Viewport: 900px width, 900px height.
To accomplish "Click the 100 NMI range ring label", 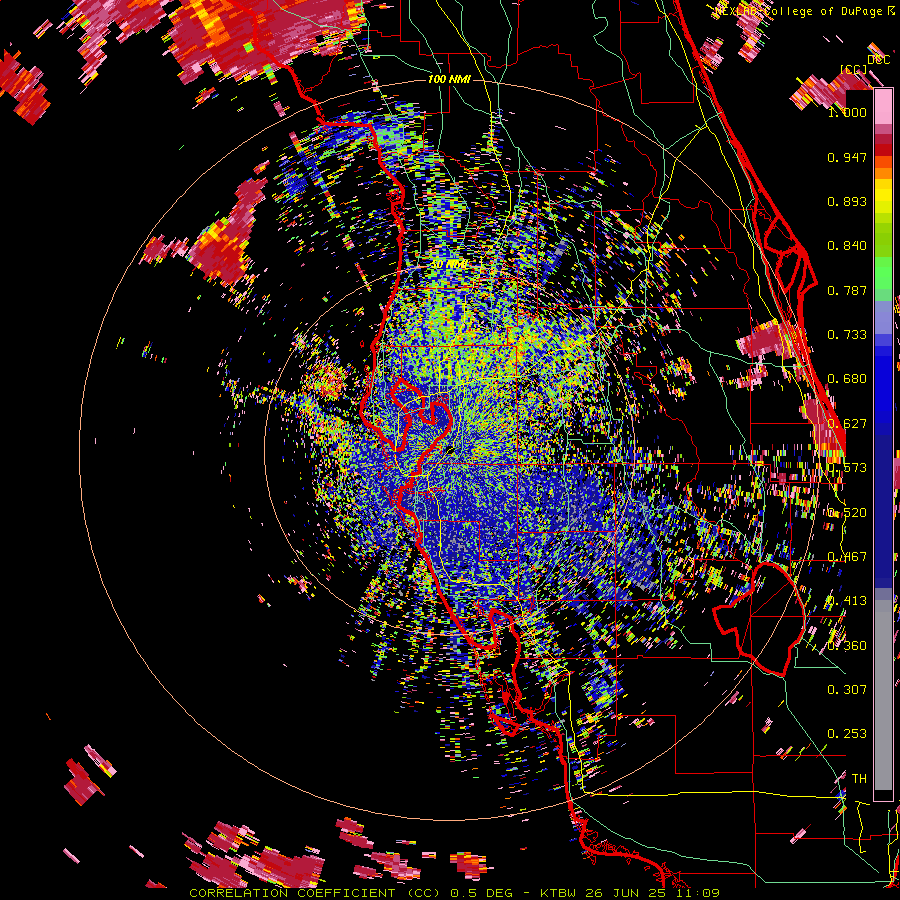I will pyautogui.click(x=449, y=79).
